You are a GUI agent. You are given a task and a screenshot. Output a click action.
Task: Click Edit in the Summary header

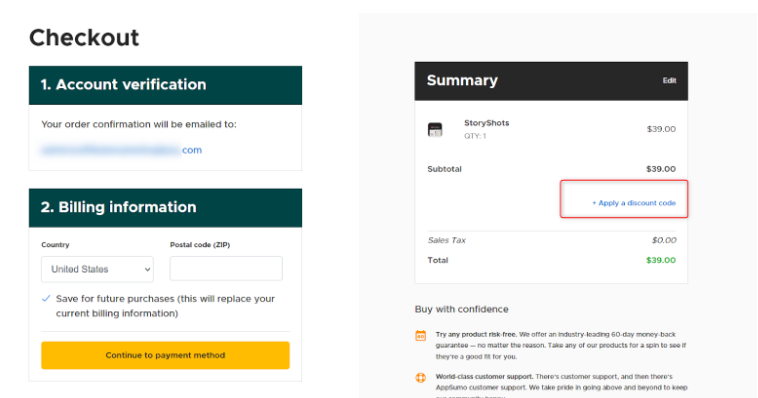point(670,81)
